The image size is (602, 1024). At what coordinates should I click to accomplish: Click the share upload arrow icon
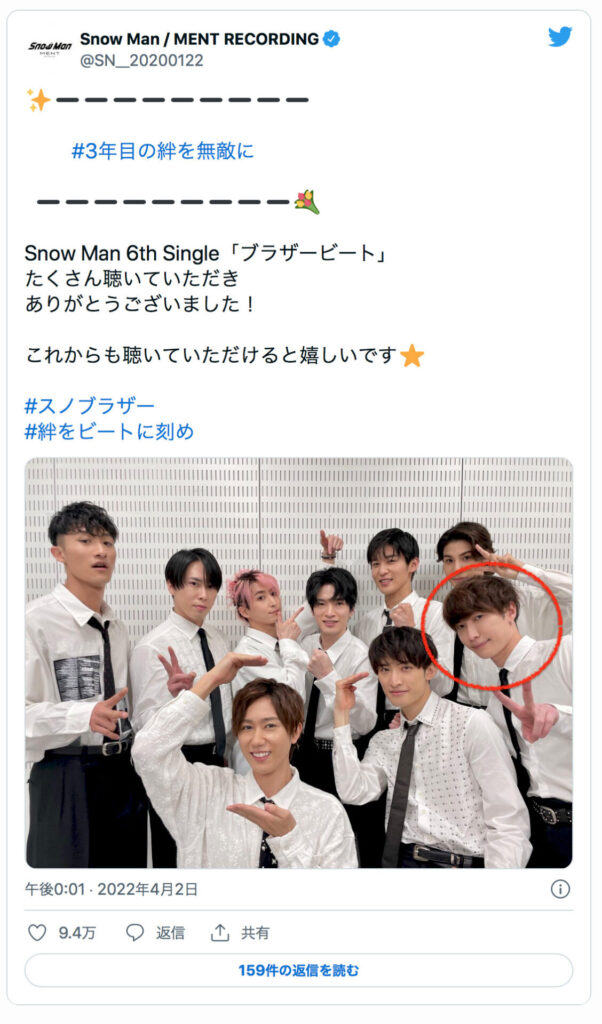click(x=220, y=933)
